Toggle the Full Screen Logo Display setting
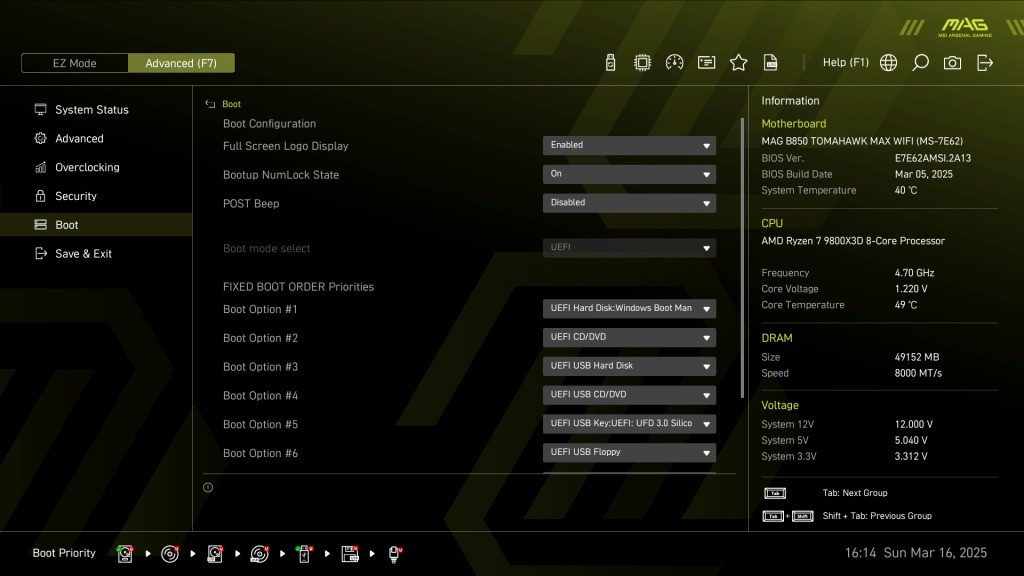 click(x=629, y=145)
